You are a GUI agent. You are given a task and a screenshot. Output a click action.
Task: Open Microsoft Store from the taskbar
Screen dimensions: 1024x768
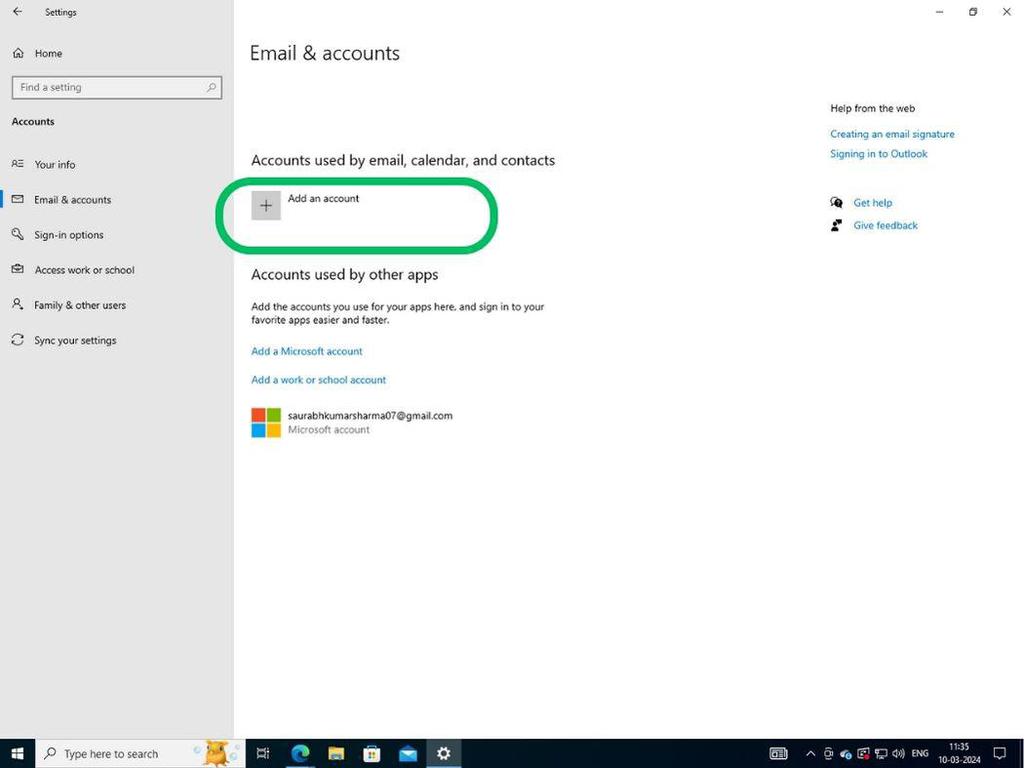(372, 754)
